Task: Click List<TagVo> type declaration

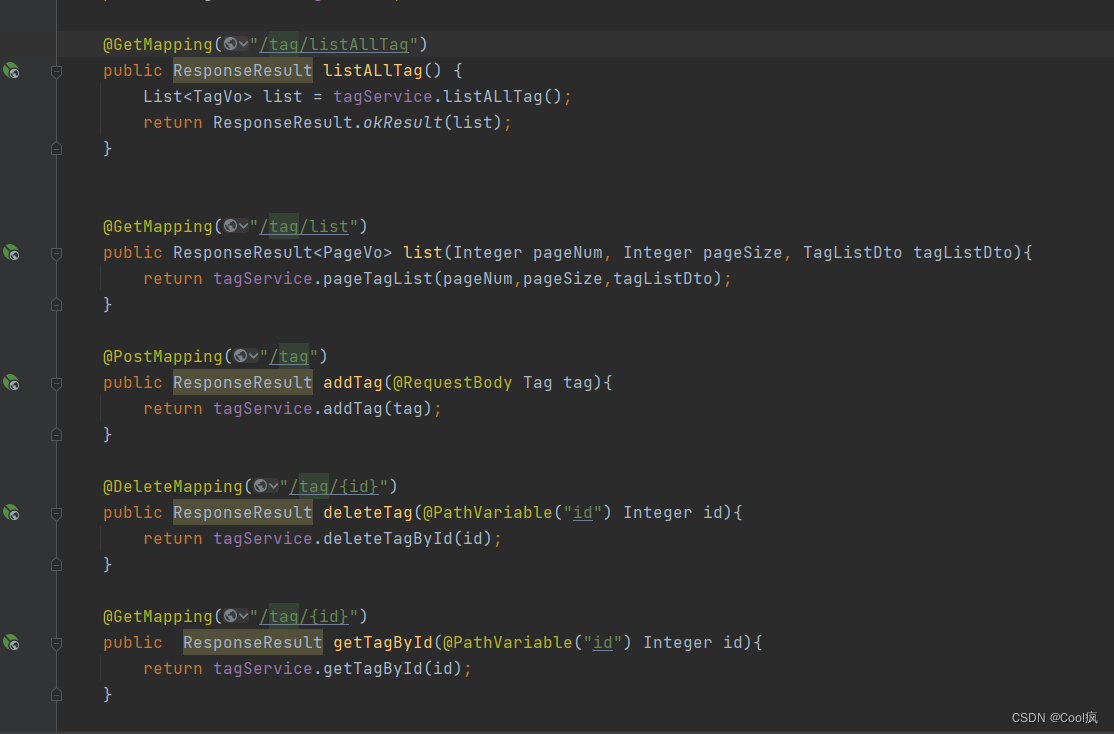Action: [198, 97]
